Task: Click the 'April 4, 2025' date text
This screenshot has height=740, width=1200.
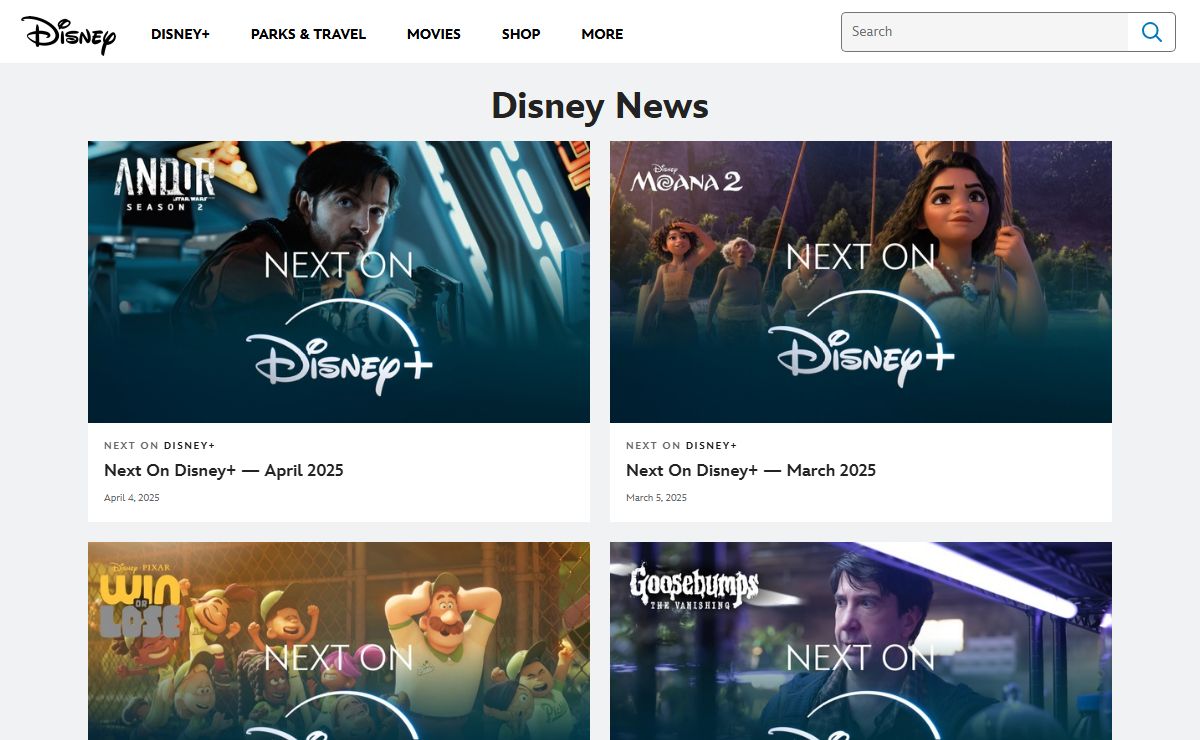Action: (132, 498)
